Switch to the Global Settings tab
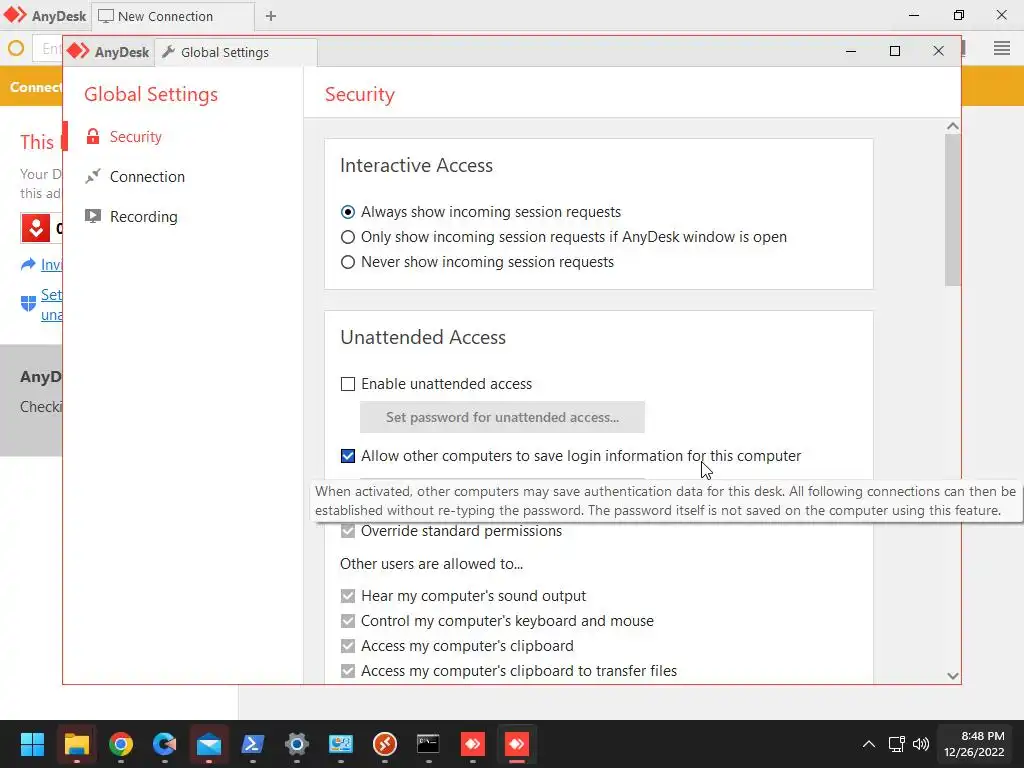The width and height of the screenshot is (1024, 768). click(x=236, y=52)
